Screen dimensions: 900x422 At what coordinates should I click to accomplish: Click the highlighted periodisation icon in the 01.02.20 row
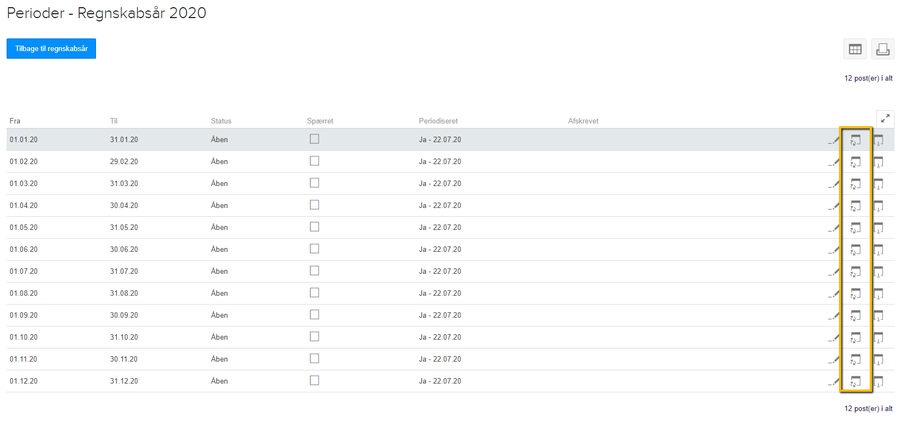point(856,162)
